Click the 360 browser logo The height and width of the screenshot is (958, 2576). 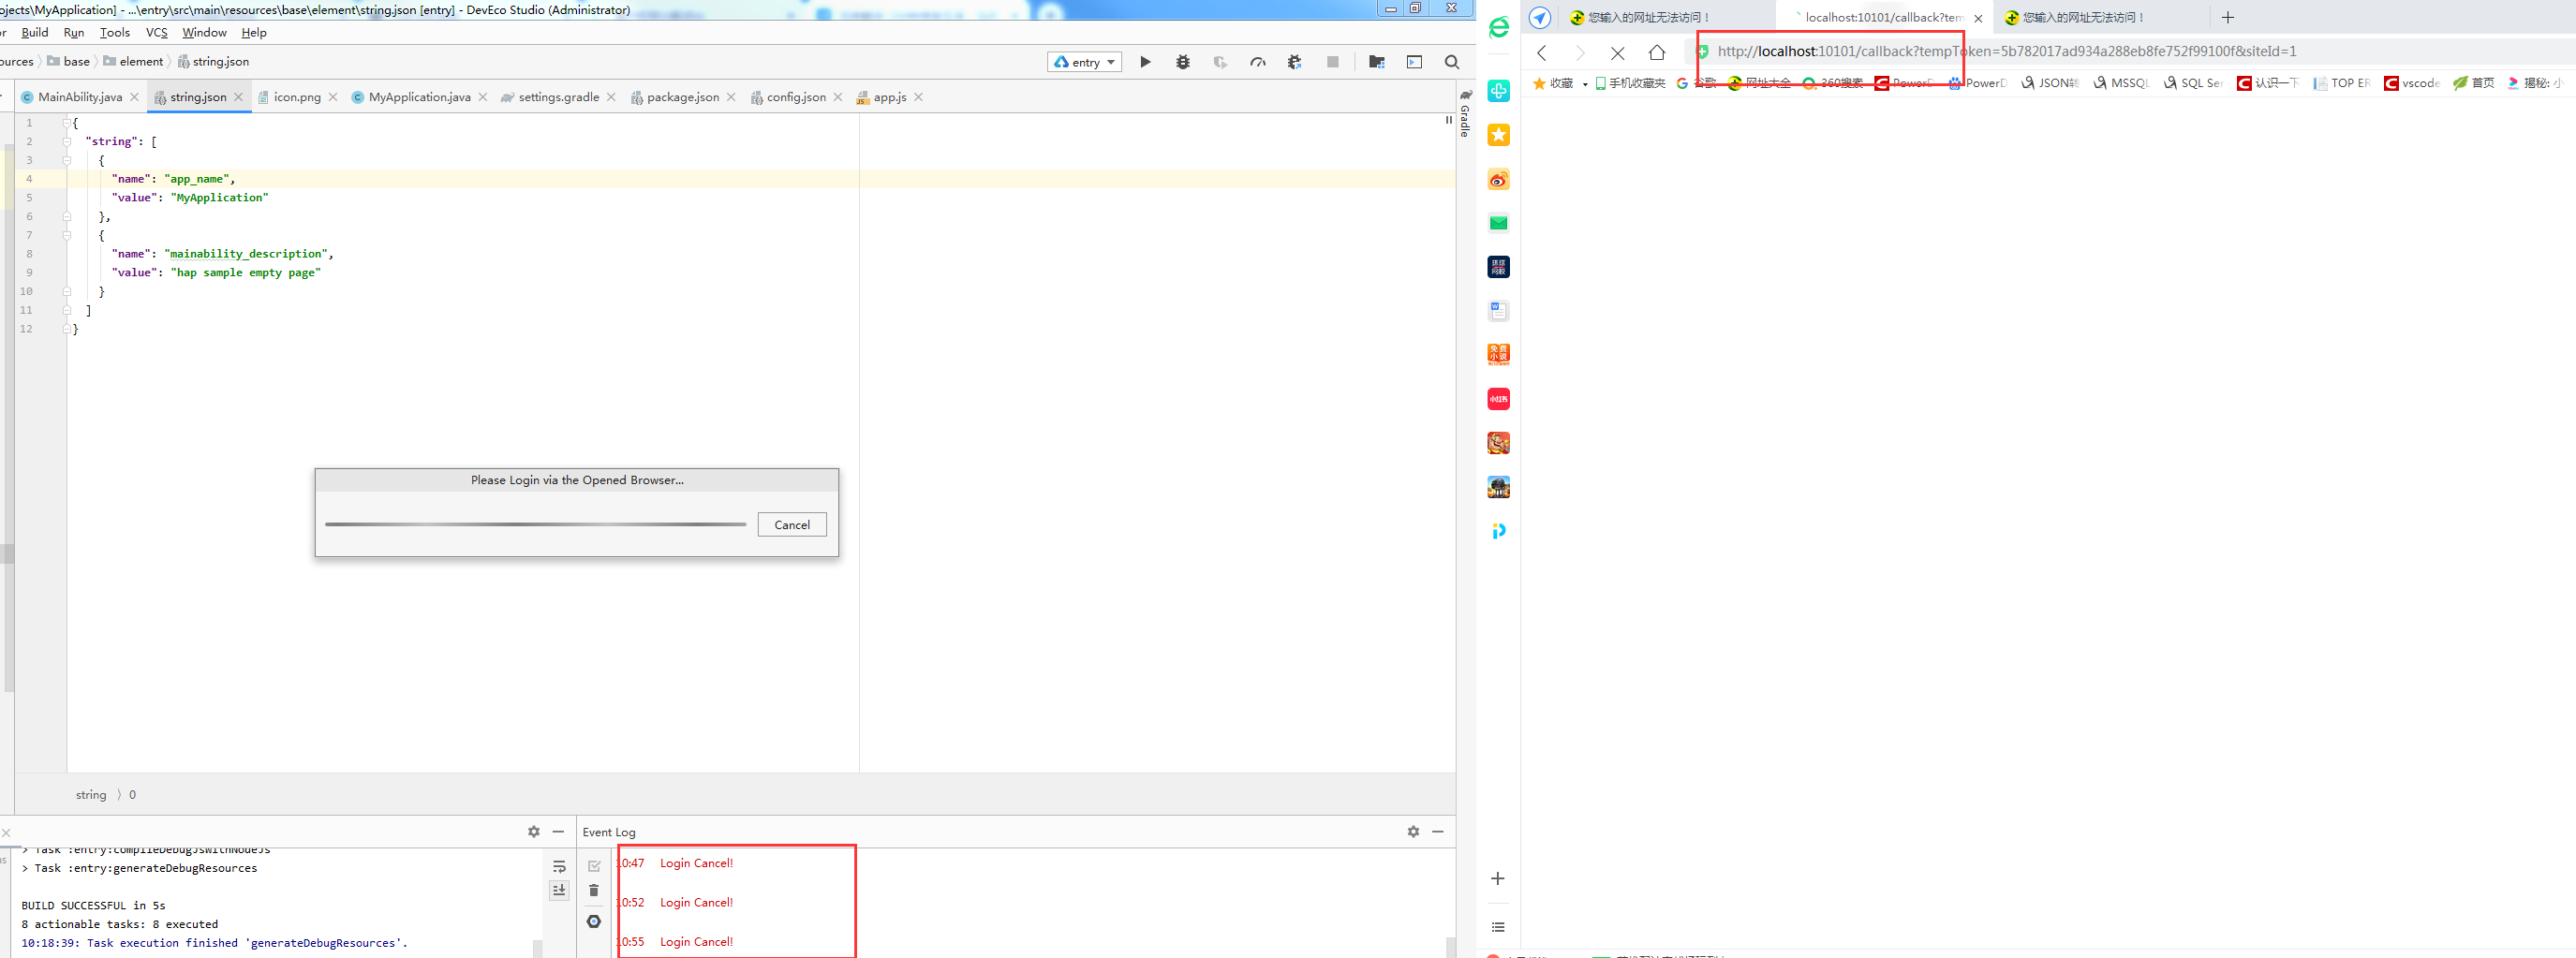point(1498,28)
